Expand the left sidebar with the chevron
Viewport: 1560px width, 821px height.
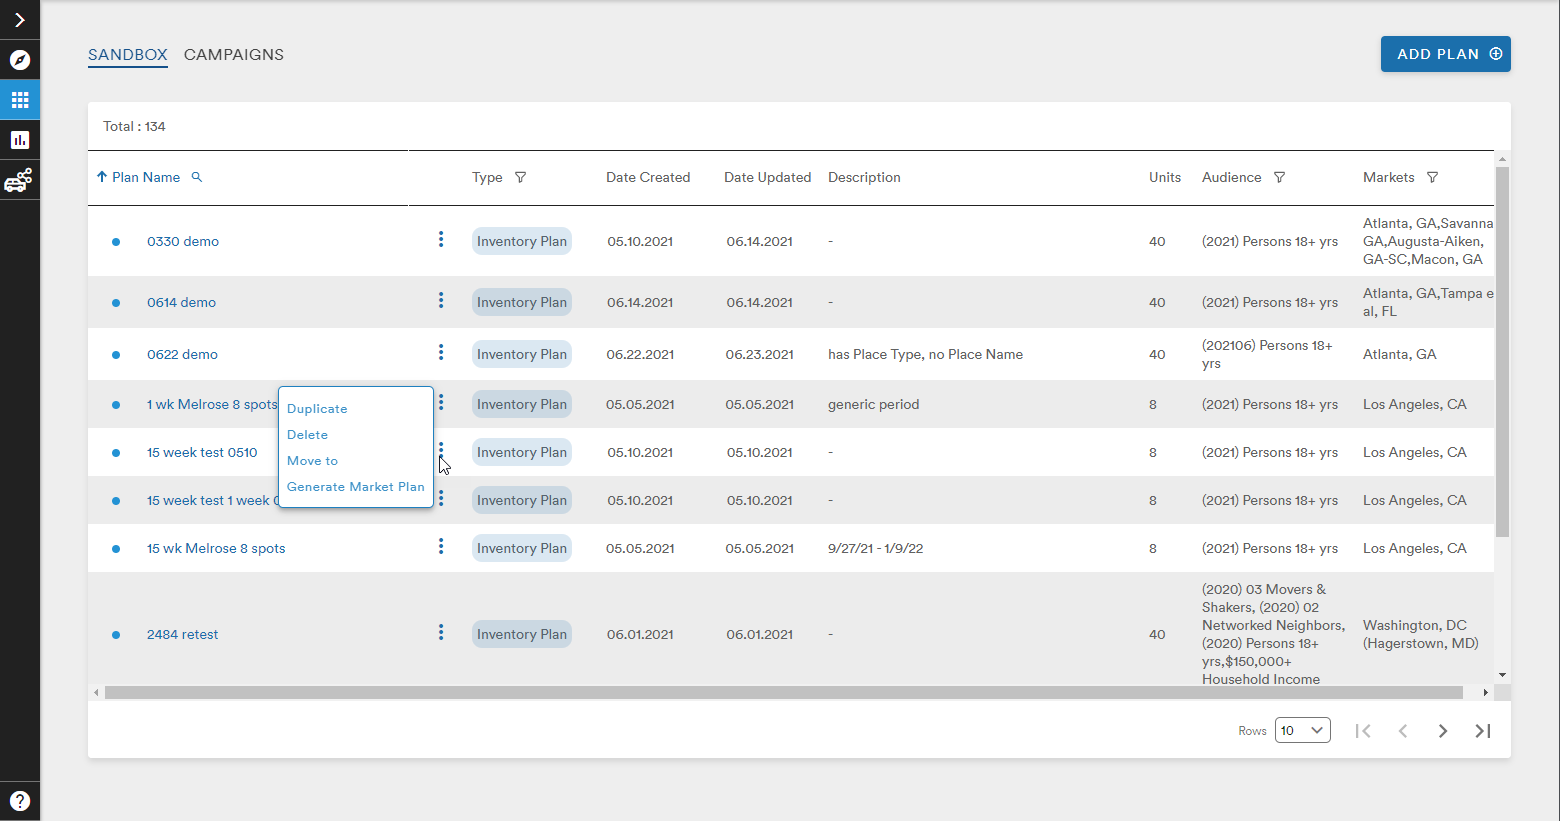click(19, 20)
